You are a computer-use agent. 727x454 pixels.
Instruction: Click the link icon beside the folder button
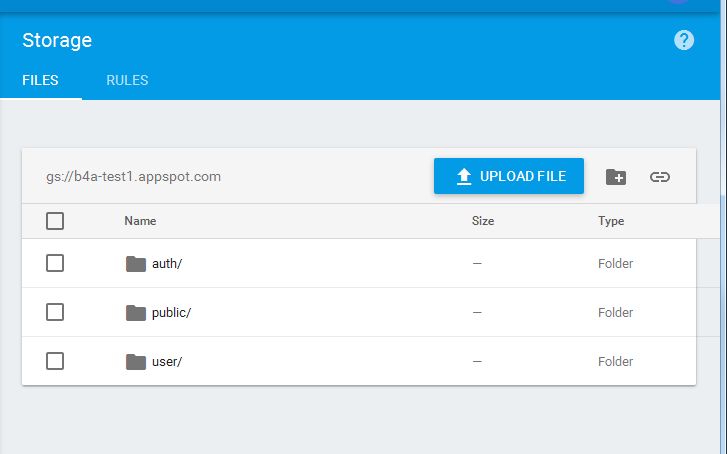click(x=659, y=177)
